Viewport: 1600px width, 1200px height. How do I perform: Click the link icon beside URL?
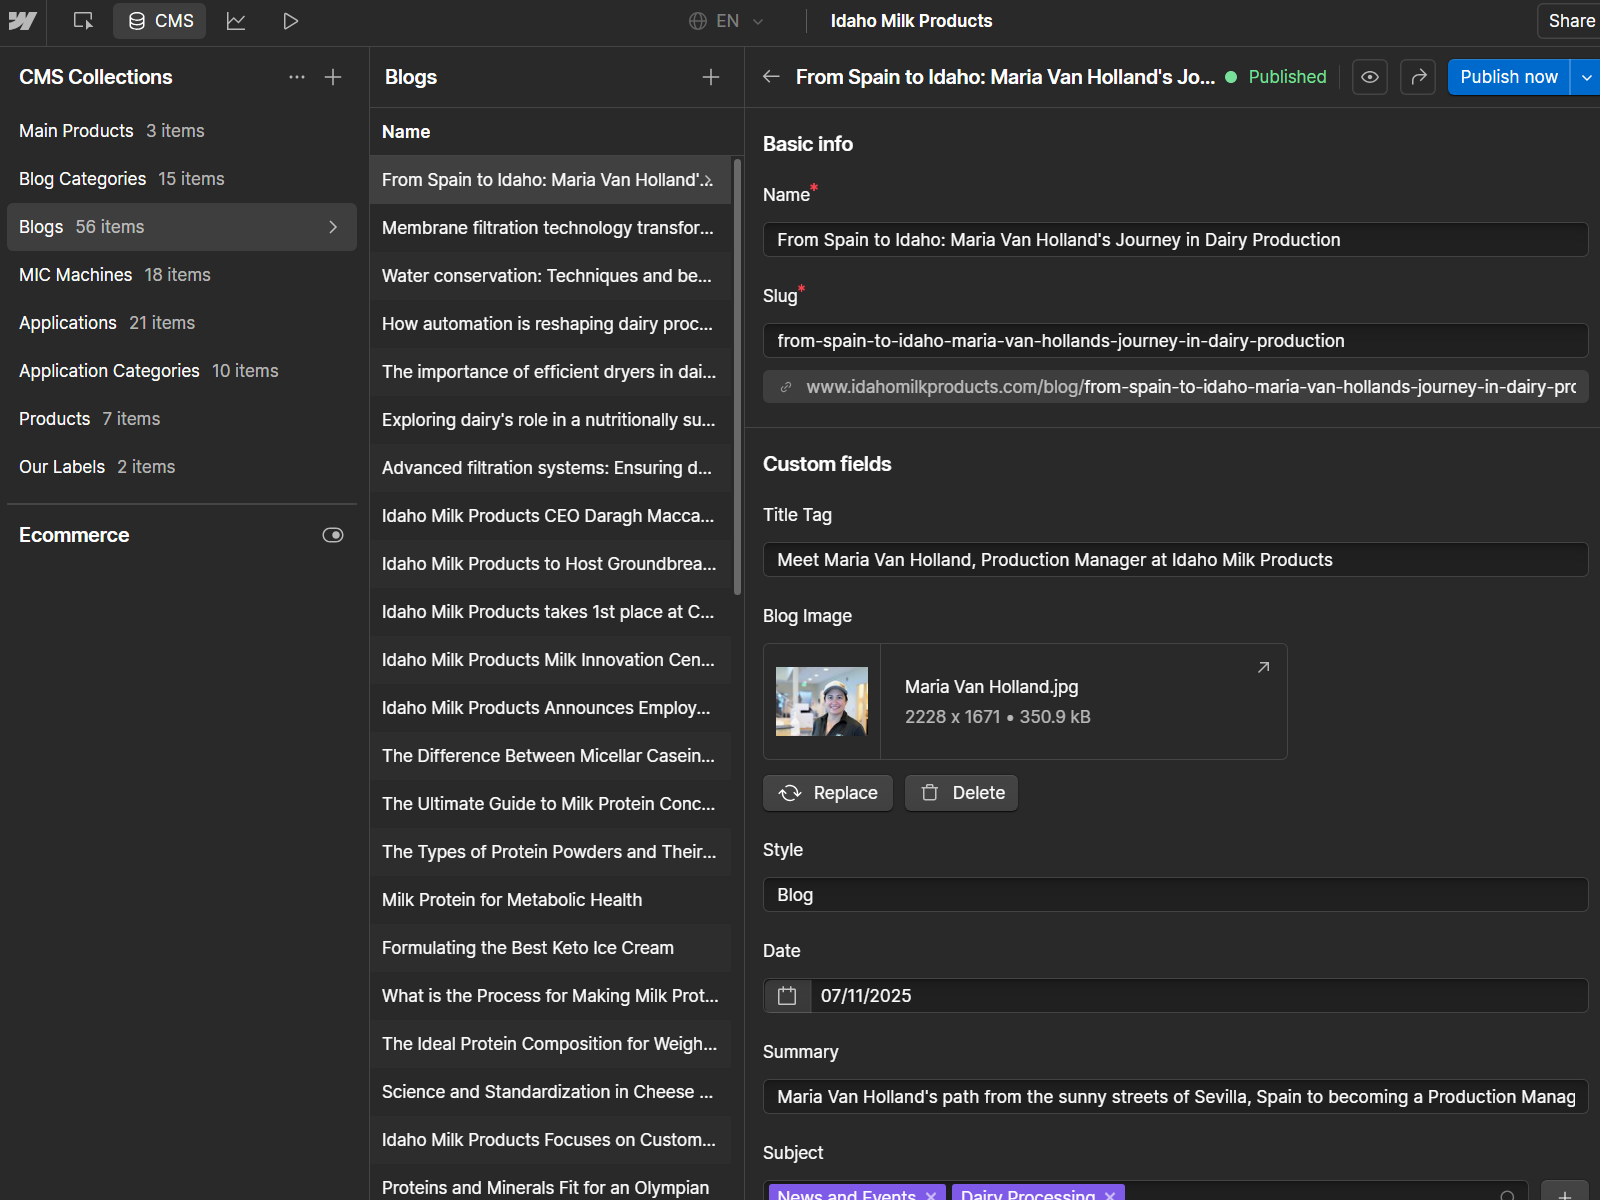pos(786,387)
